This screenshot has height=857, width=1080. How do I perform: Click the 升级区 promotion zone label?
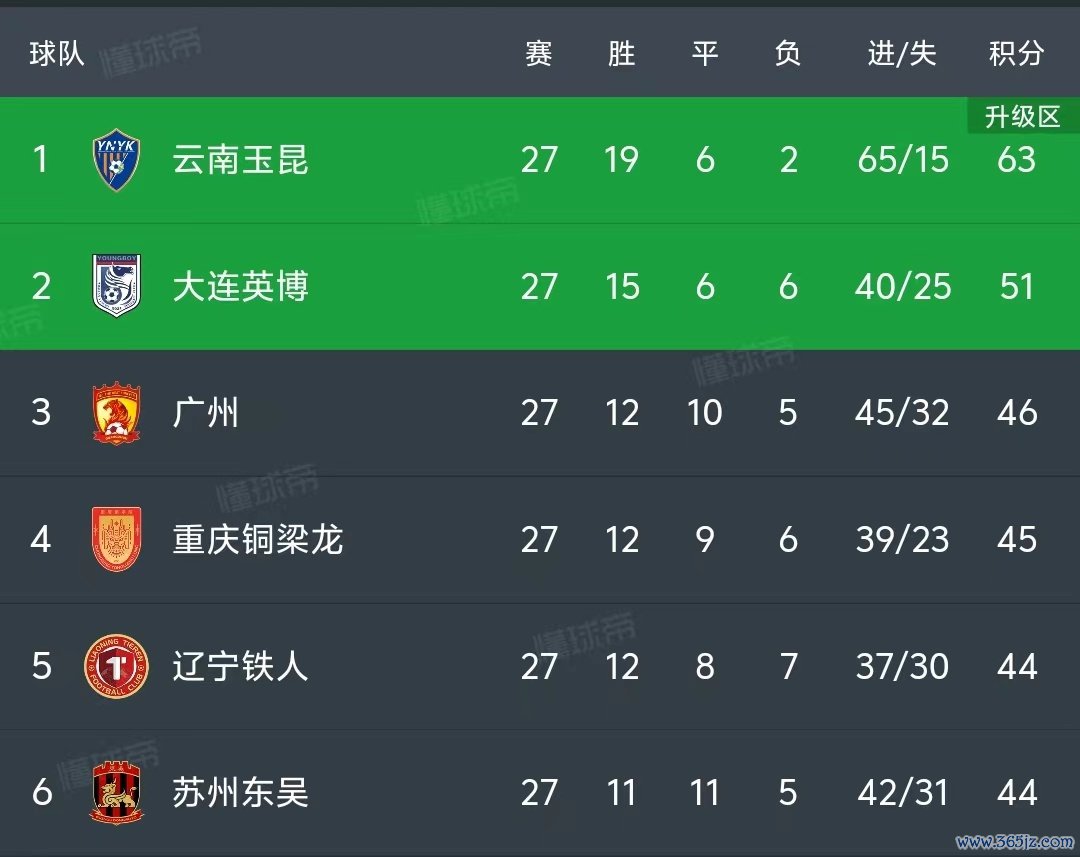coord(1023,116)
